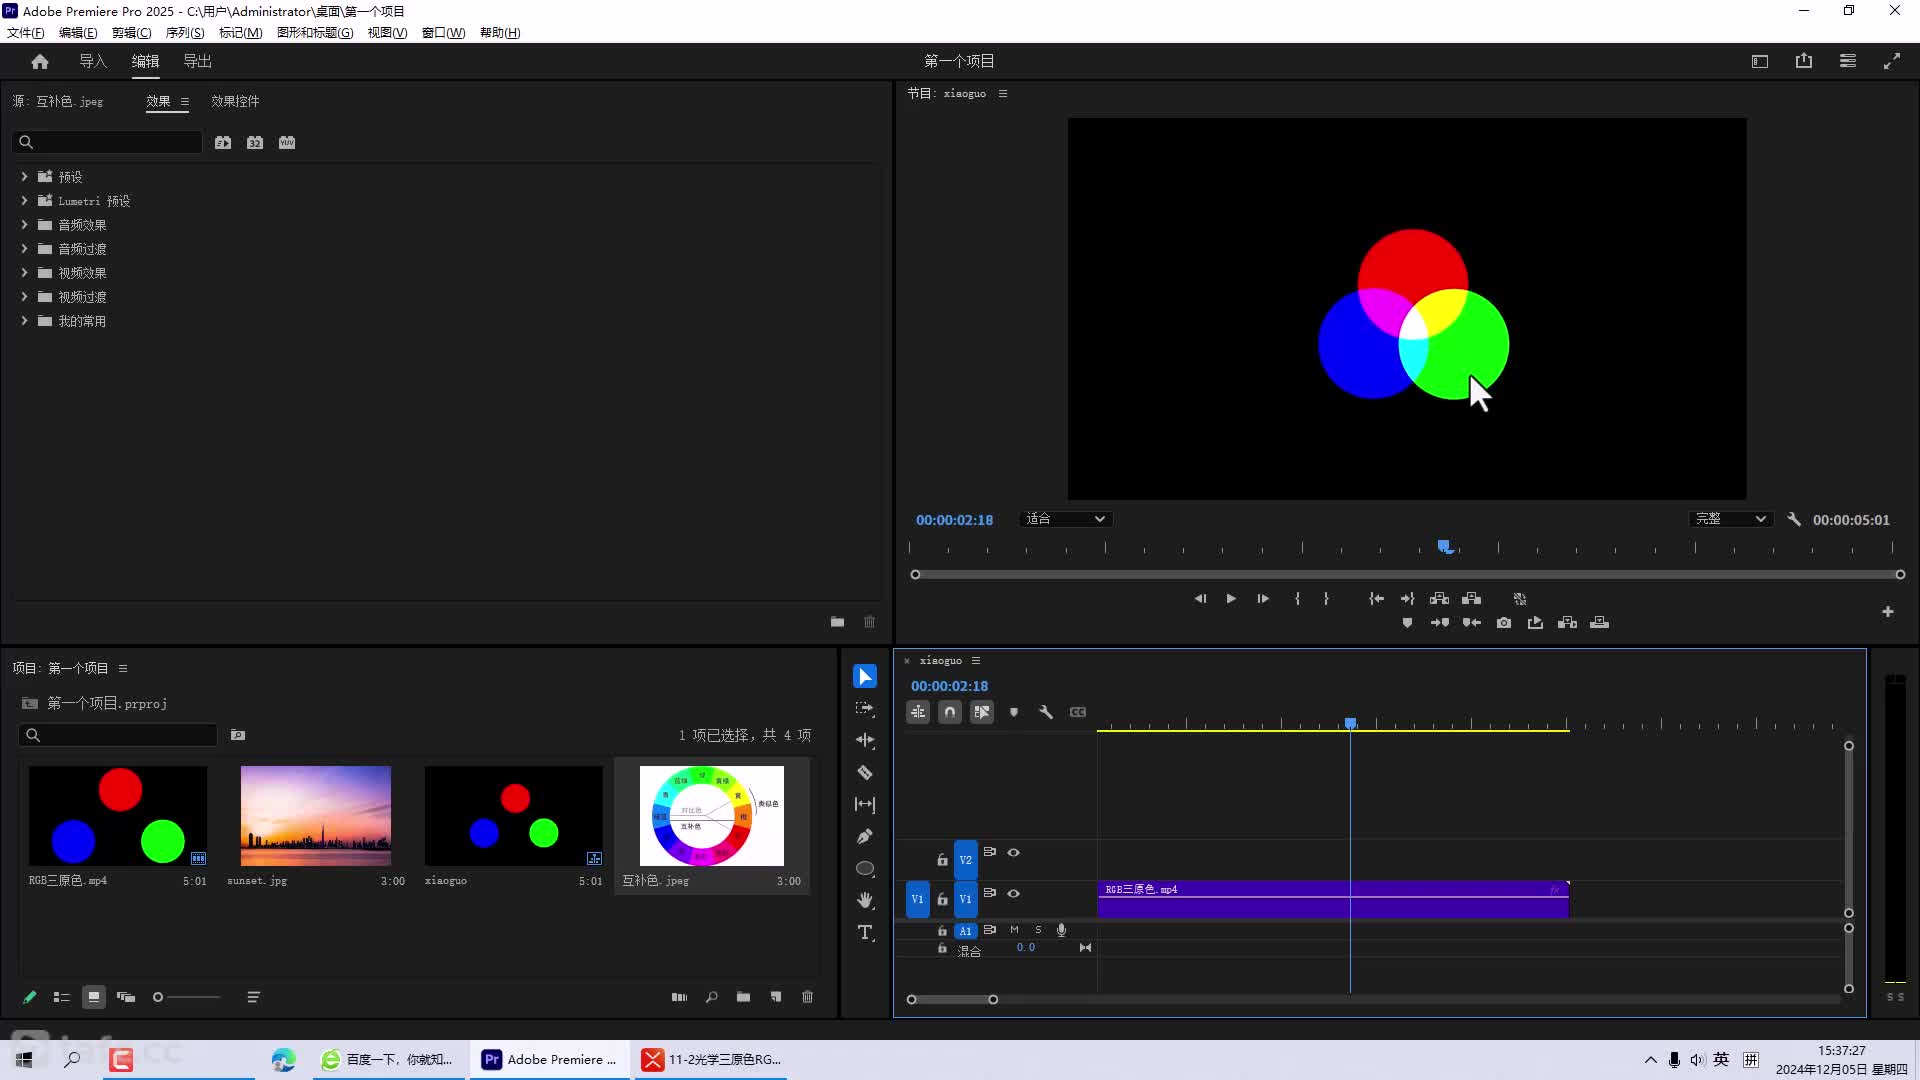Click the Export Frame camera icon
The width and height of the screenshot is (1920, 1080).
(x=1504, y=623)
